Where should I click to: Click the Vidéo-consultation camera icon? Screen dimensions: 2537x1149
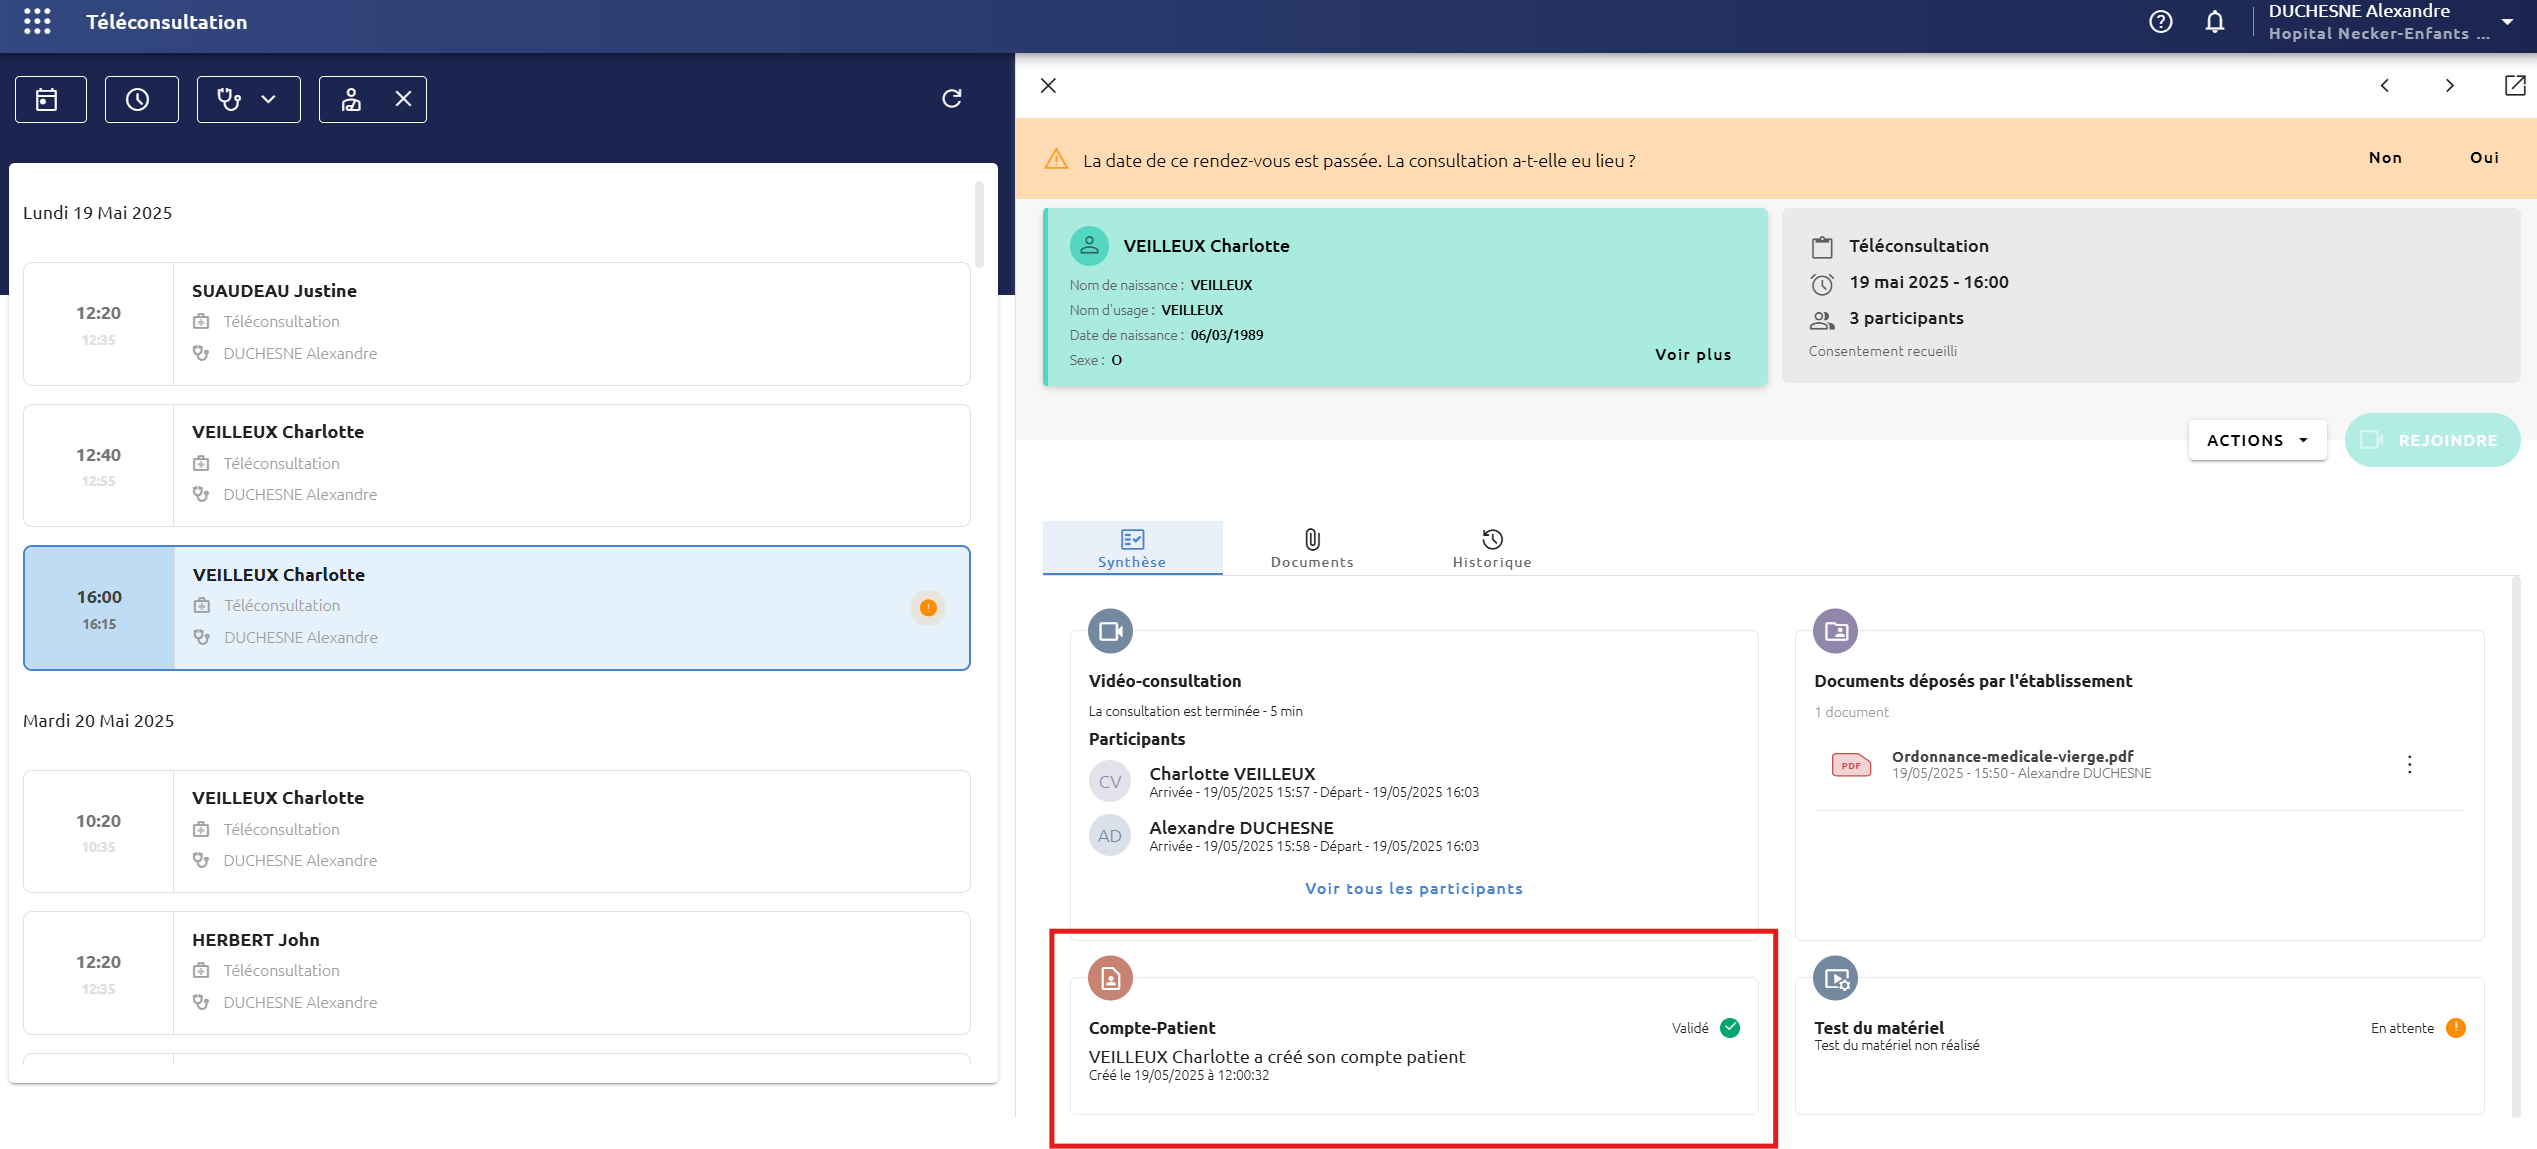[x=1110, y=631]
